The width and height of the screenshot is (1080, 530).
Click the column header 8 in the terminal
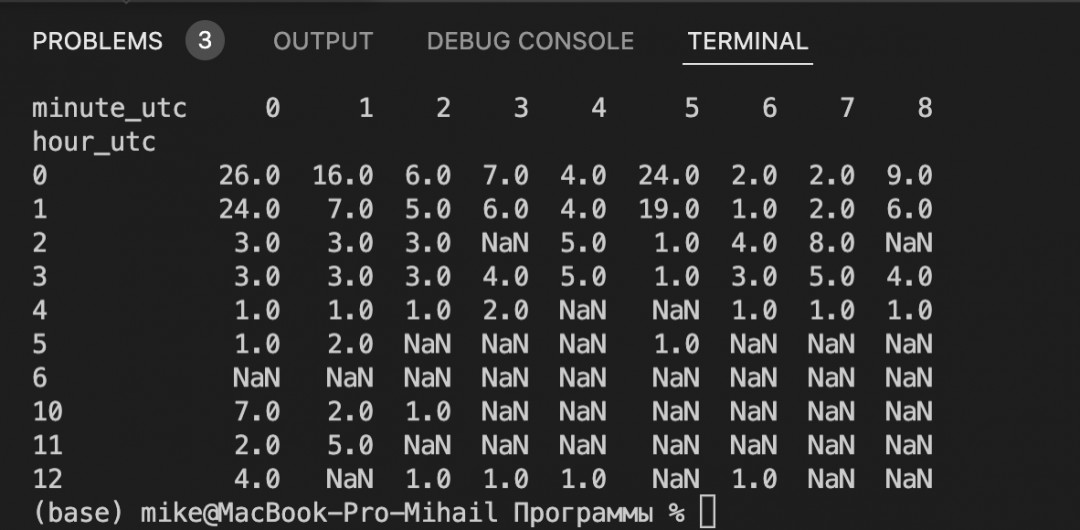[924, 108]
